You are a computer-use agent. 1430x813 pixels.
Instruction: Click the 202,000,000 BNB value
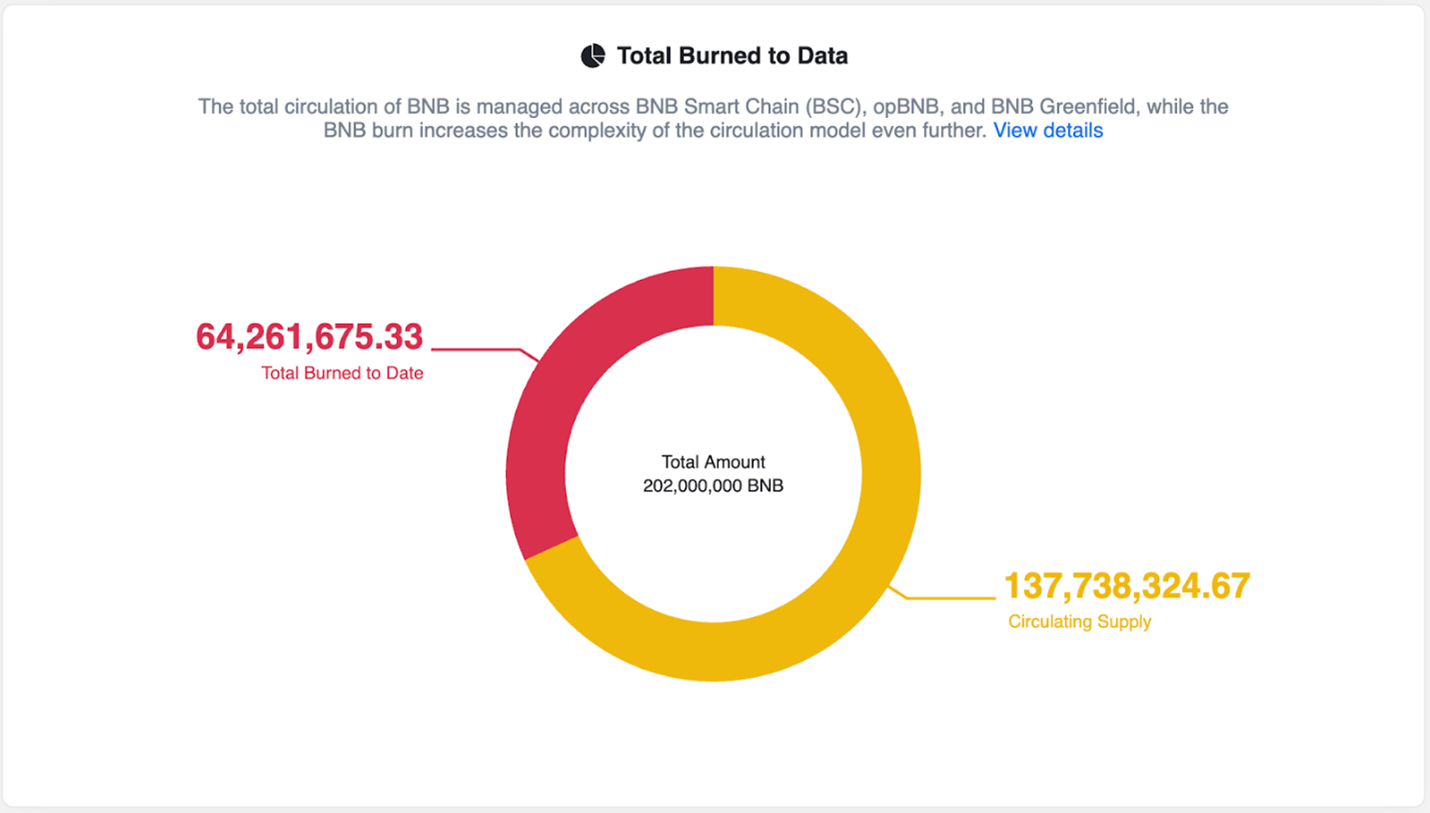pos(713,486)
